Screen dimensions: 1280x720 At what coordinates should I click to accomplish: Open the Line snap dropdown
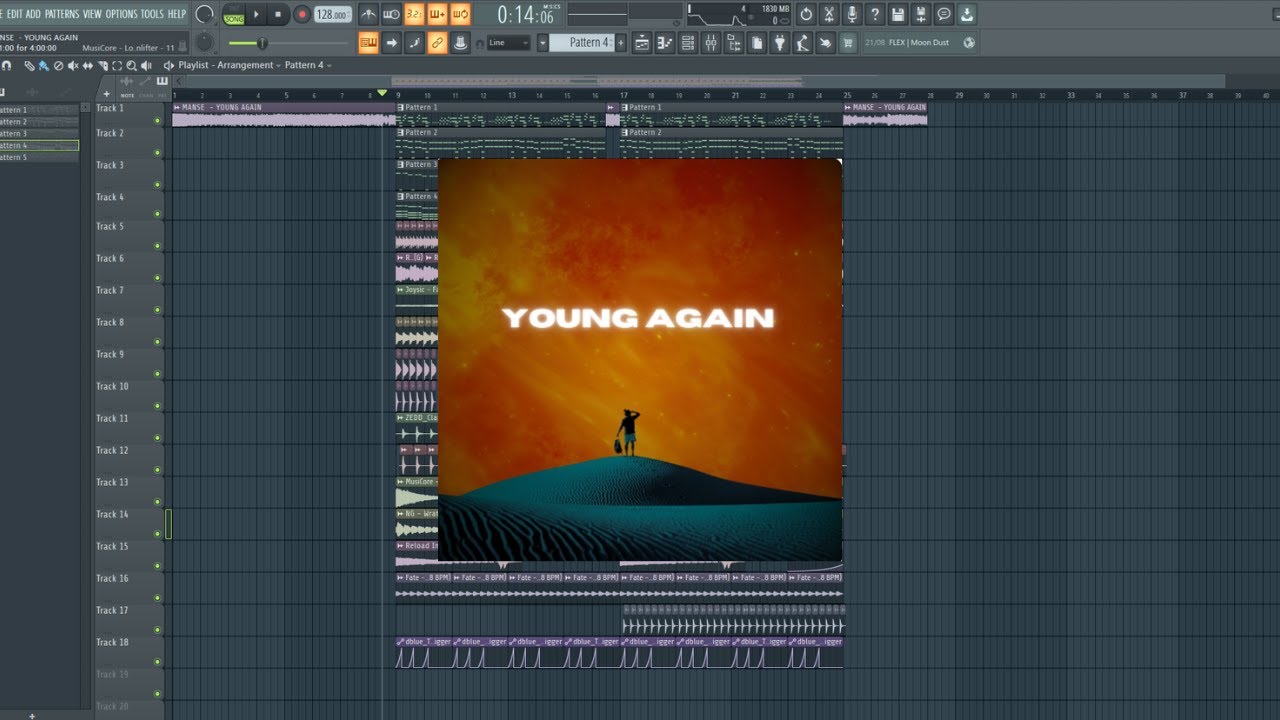[x=508, y=43]
